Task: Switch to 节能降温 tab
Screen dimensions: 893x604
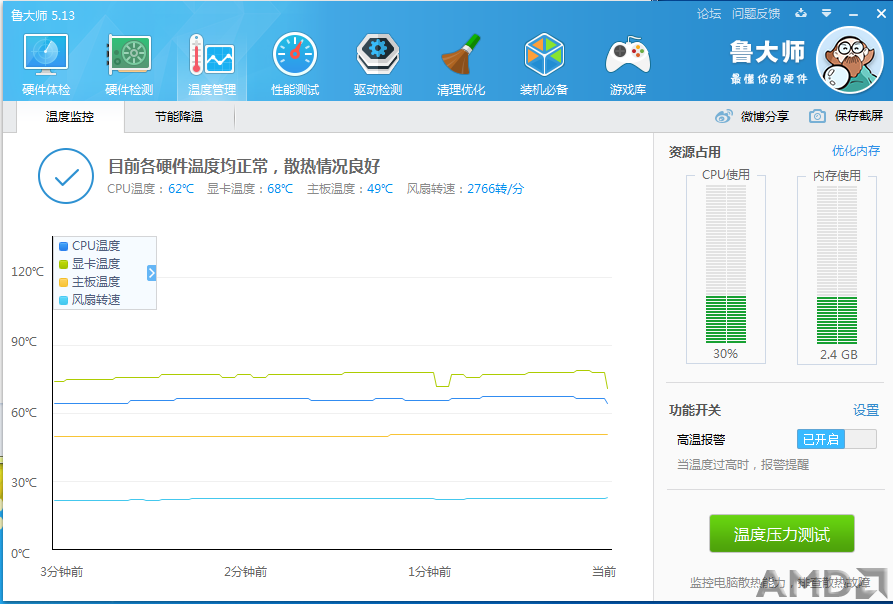Action: click(x=179, y=117)
